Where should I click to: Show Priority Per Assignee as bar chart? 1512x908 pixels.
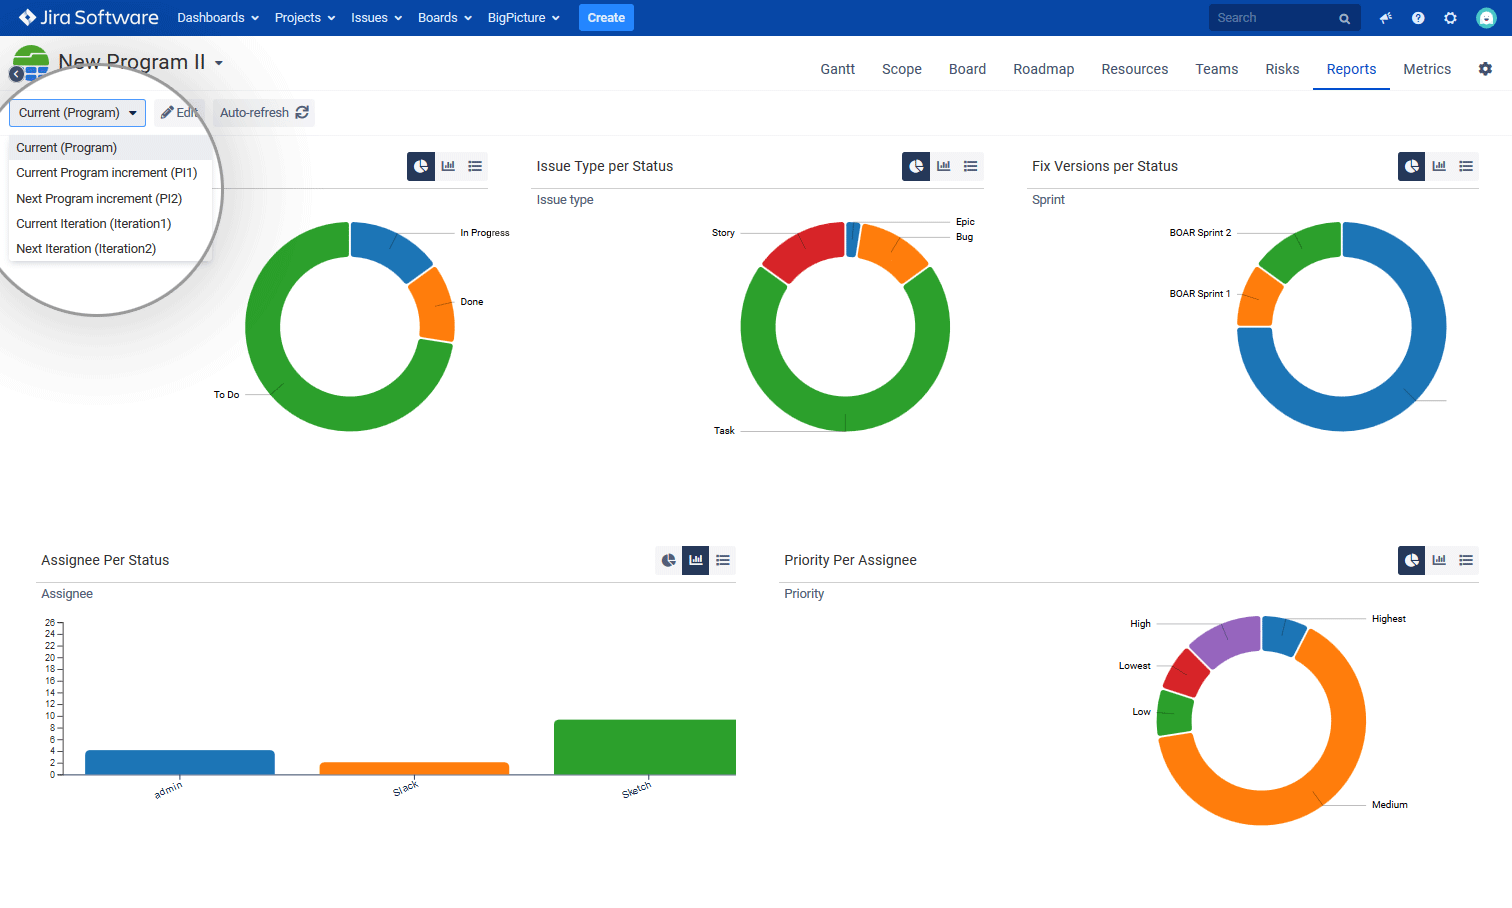coord(1439,560)
